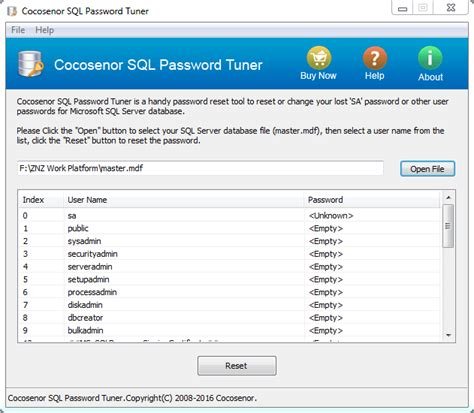Viewport: 474px width, 413px height.
Task: Click the scroll down arrow of the user list
Action: pyautogui.click(x=448, y=335)
